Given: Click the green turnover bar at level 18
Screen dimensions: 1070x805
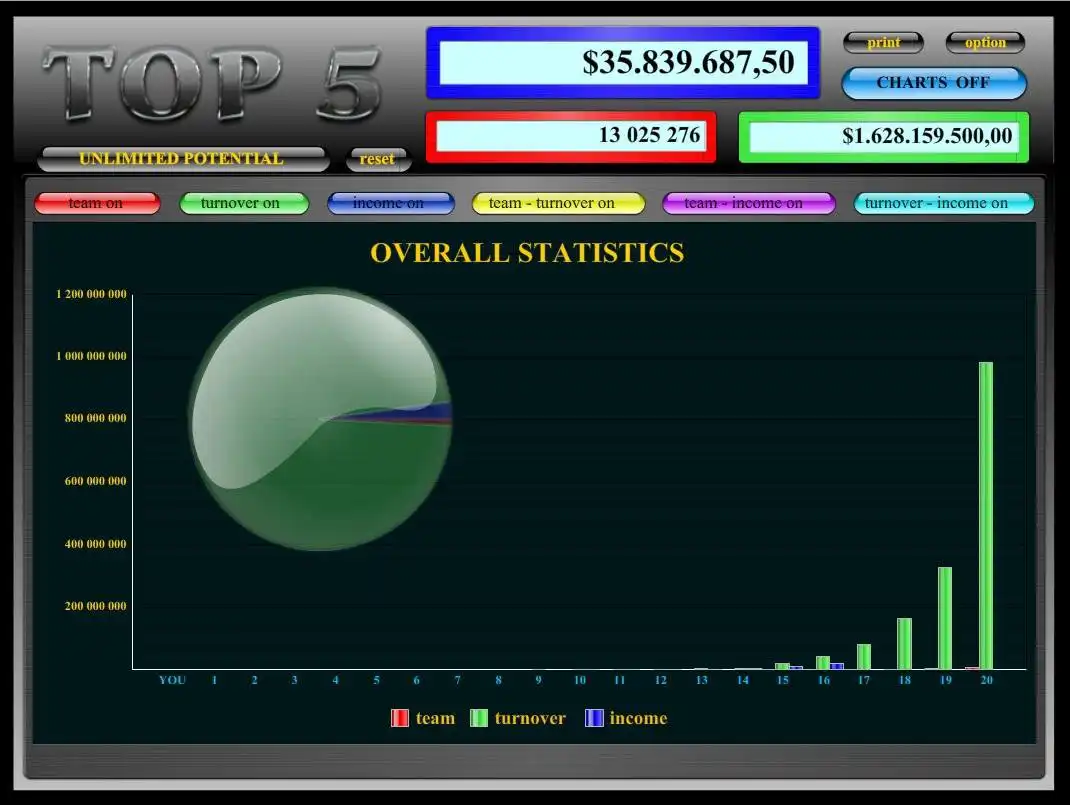Looking at the screenshot, I should pyautogui.click(x=904, y=643).
